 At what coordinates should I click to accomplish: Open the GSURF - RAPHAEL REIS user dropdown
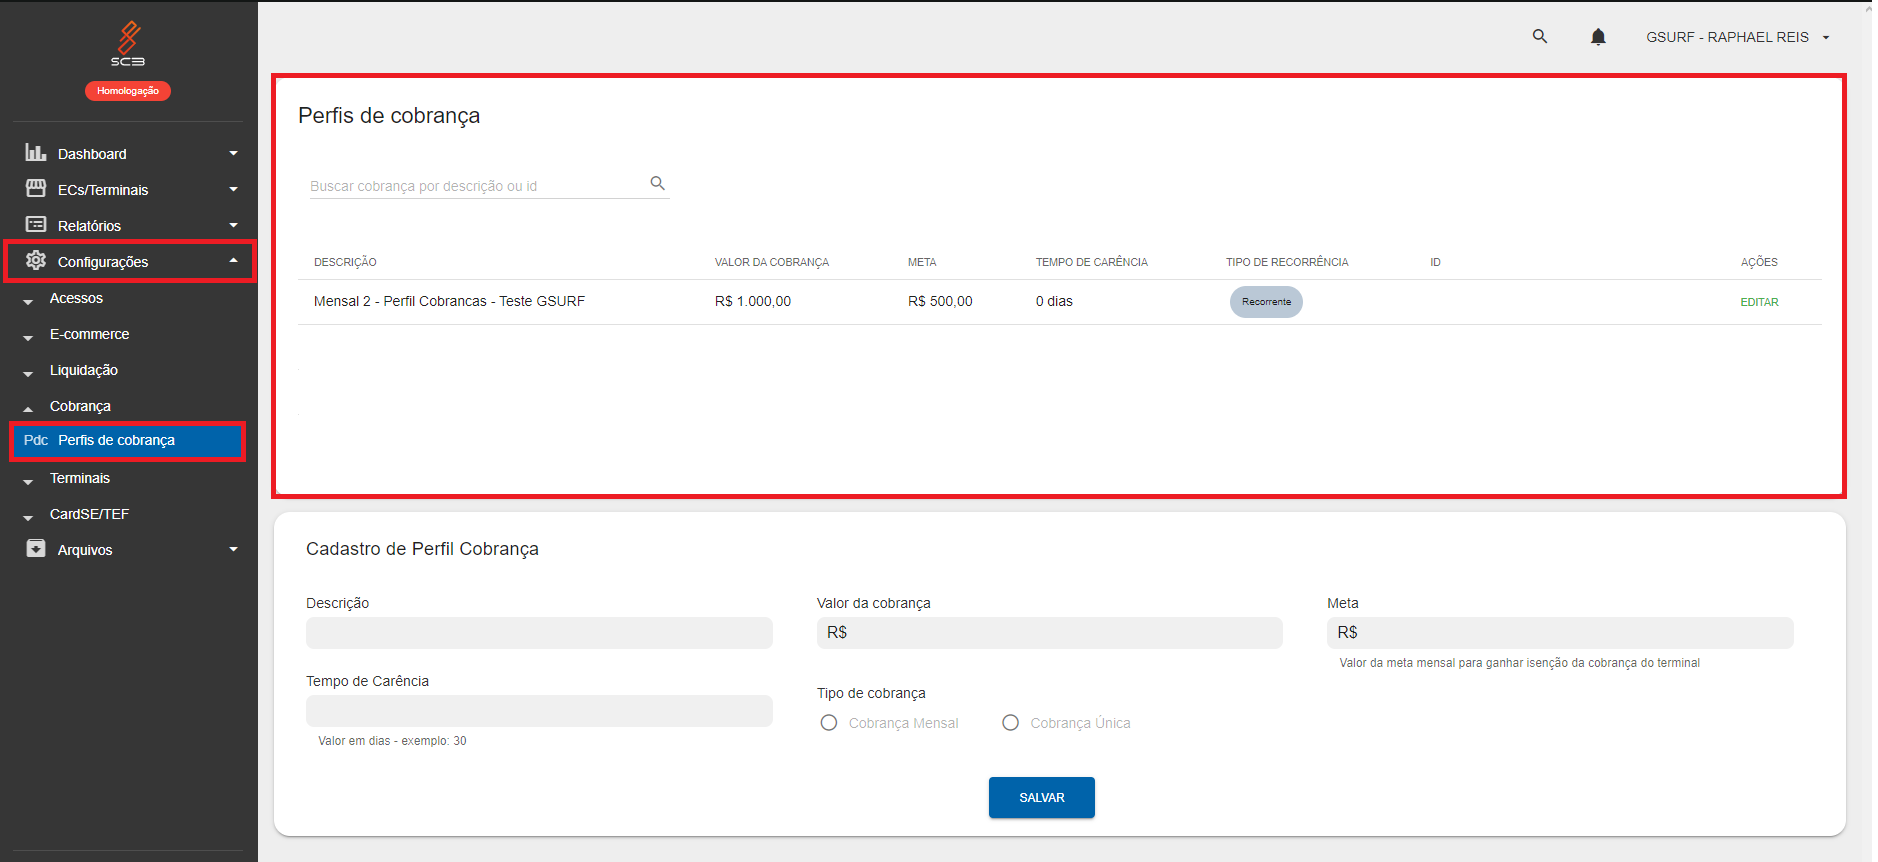1737,37
